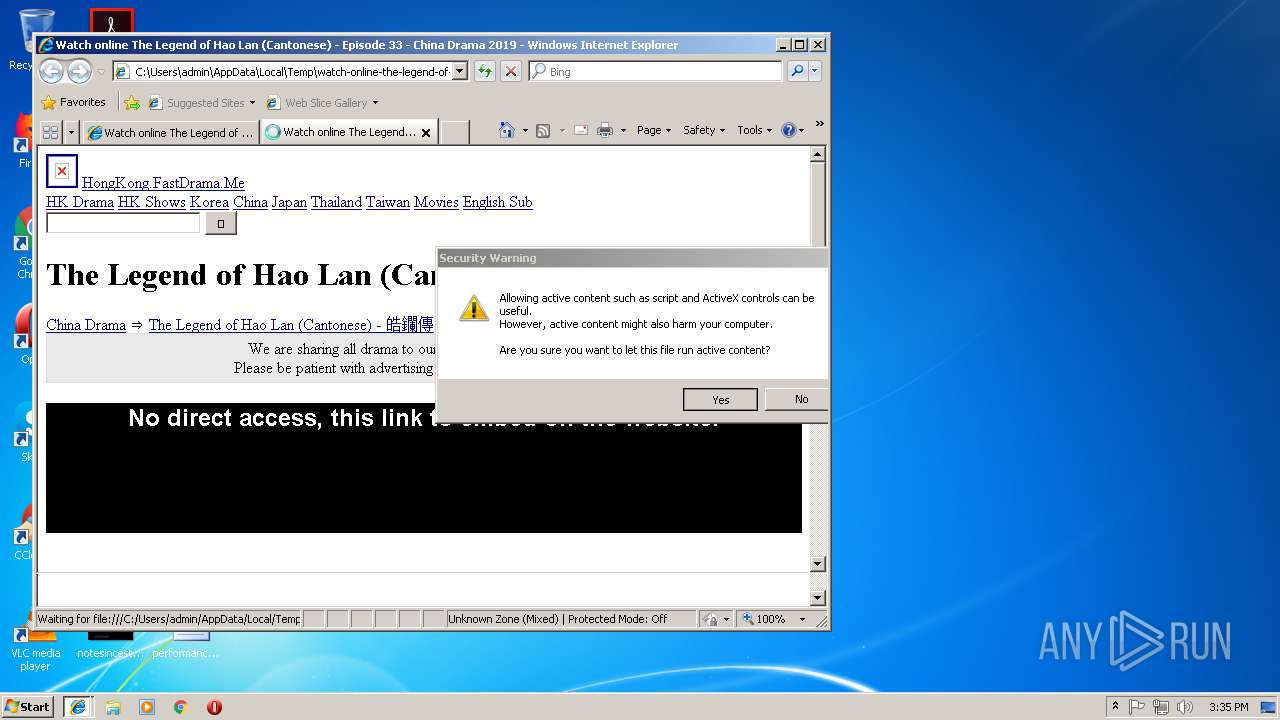Close the active tab with X
1280x720 pixels.
(426, 132)
